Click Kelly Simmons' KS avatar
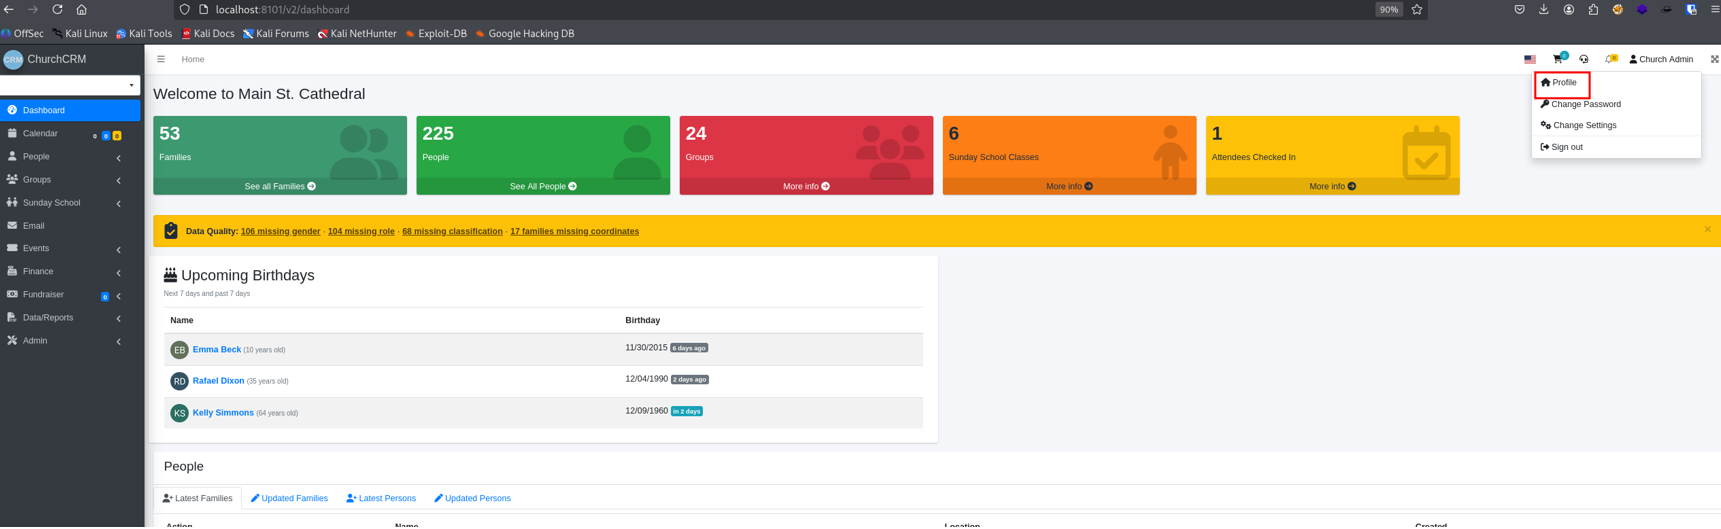This screenshot has height=529, width=1721. click(179, 413)
